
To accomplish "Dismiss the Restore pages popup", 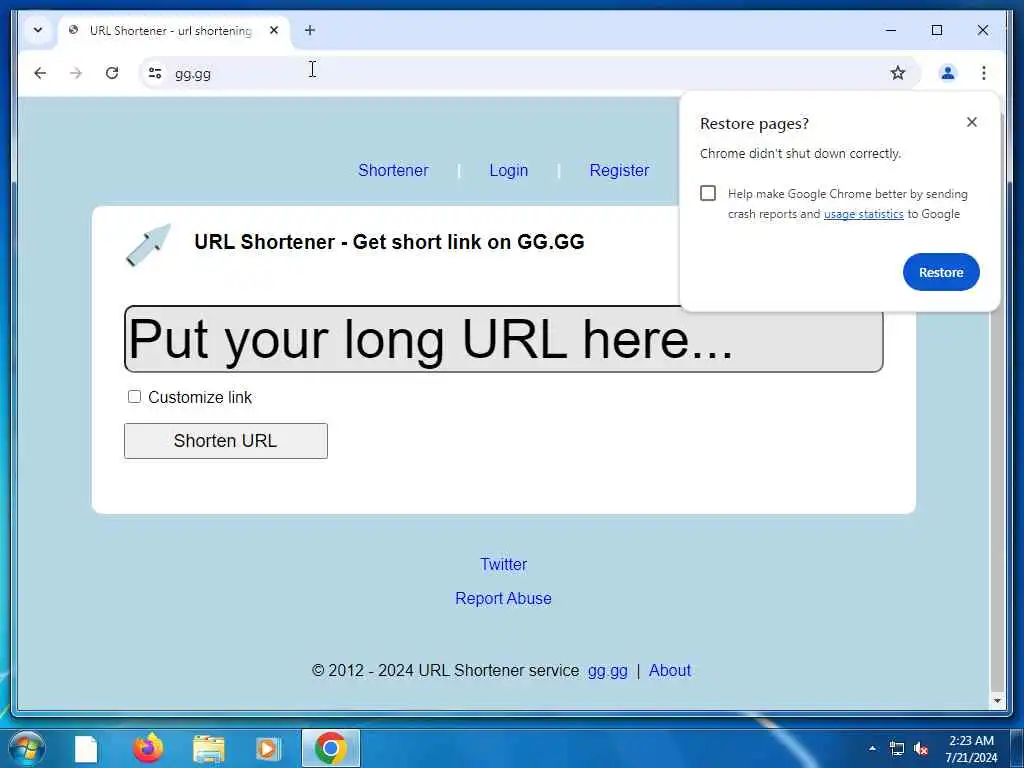I will point(972,122).
